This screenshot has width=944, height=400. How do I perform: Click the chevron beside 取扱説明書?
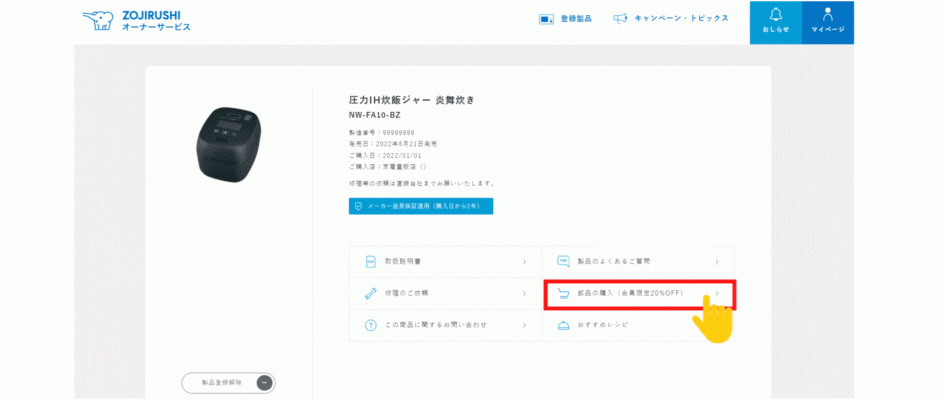(524, 262)
